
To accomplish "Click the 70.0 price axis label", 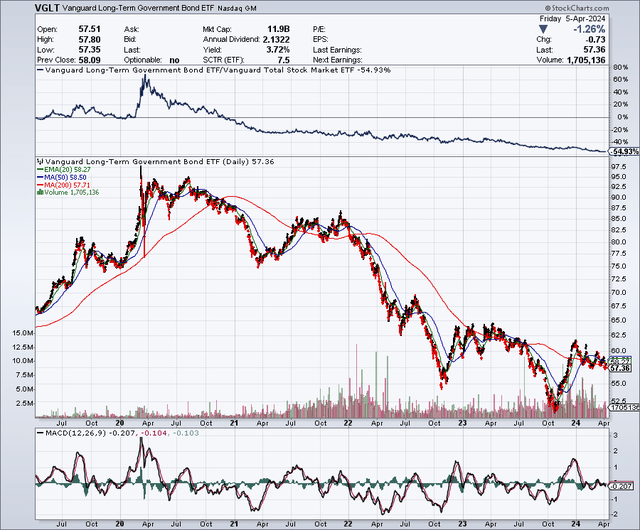I will coord(619,292).
